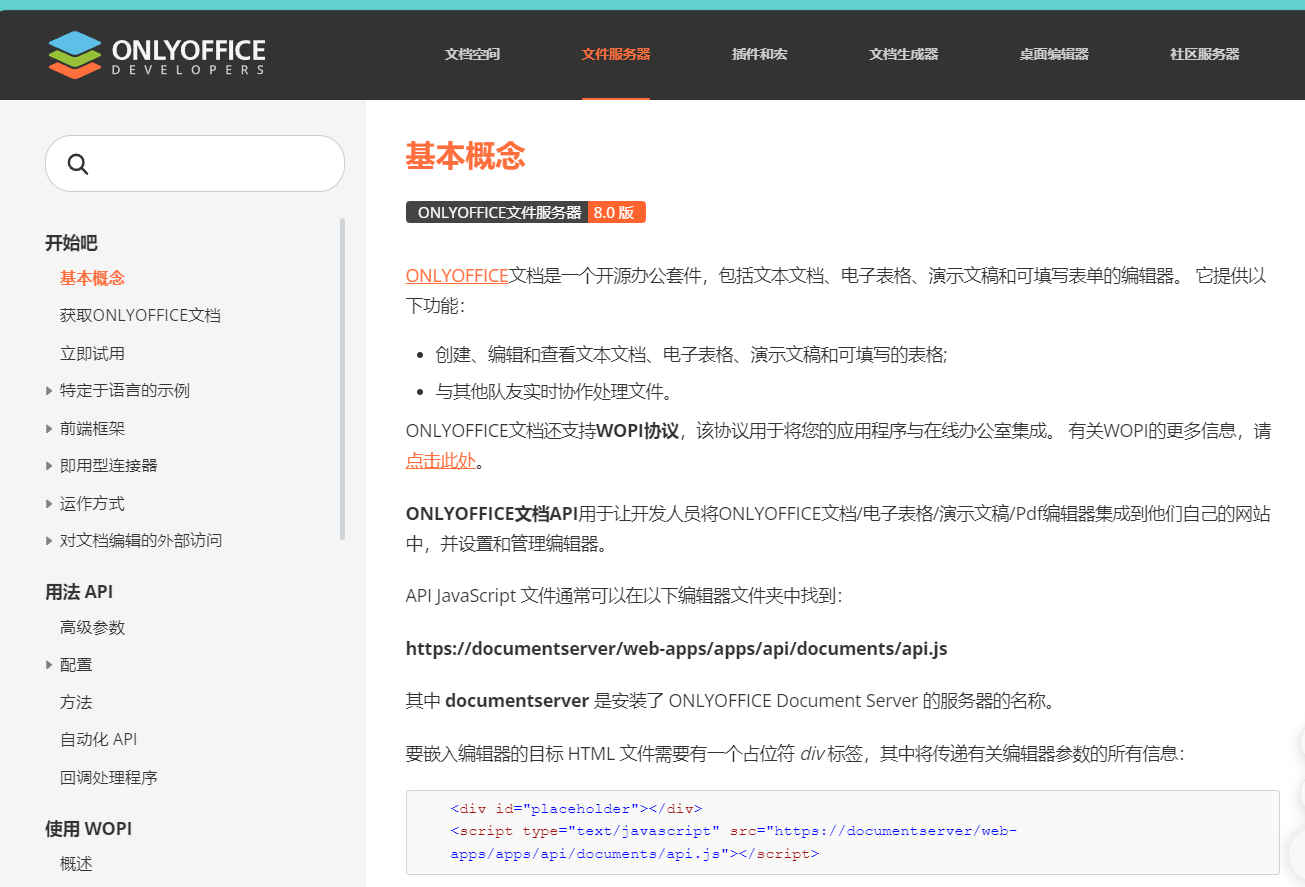Viewport: 1305px width, 887px height.
Task: Click the 前端框架 label
Action: coord(92,428)
